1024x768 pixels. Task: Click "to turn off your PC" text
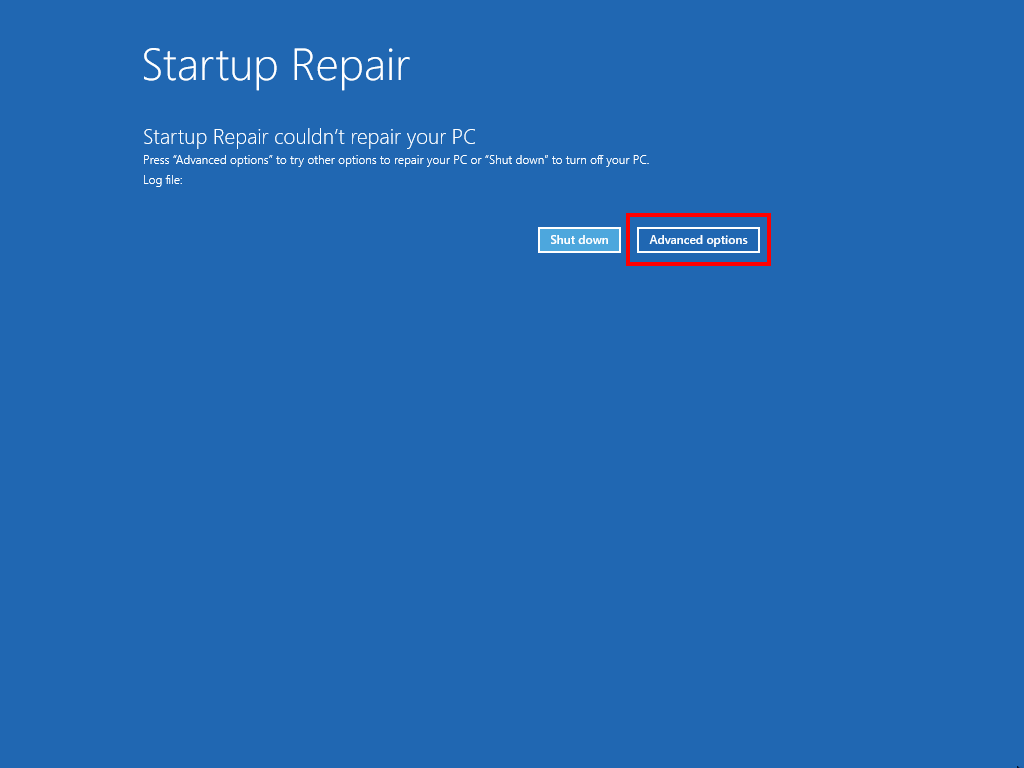click(601, 160)
